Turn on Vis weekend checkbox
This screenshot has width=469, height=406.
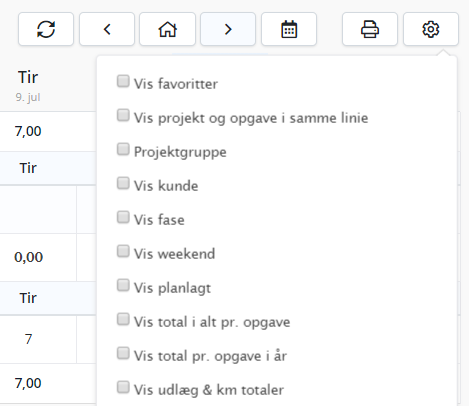tap(123, 251)
